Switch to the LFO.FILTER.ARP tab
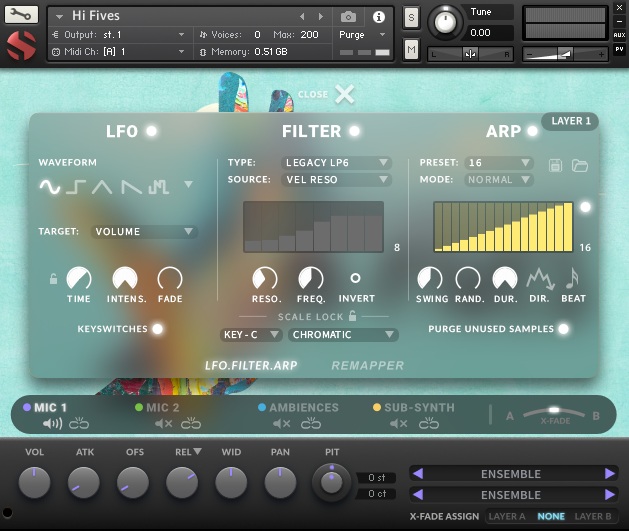 click(x=251, y=365)
